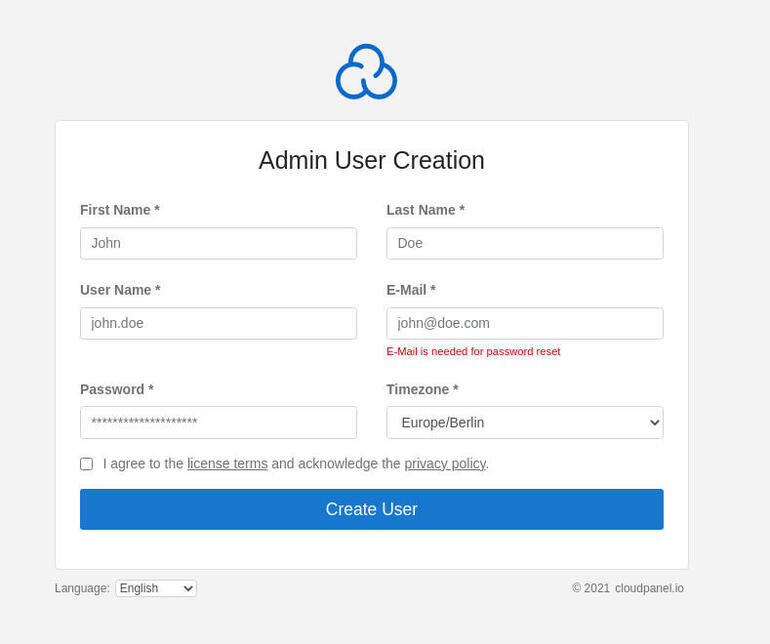Viewport: 770px width, 644px height.
Task: Tick the license agreement checkbox
Action: (x=86, y=464)
